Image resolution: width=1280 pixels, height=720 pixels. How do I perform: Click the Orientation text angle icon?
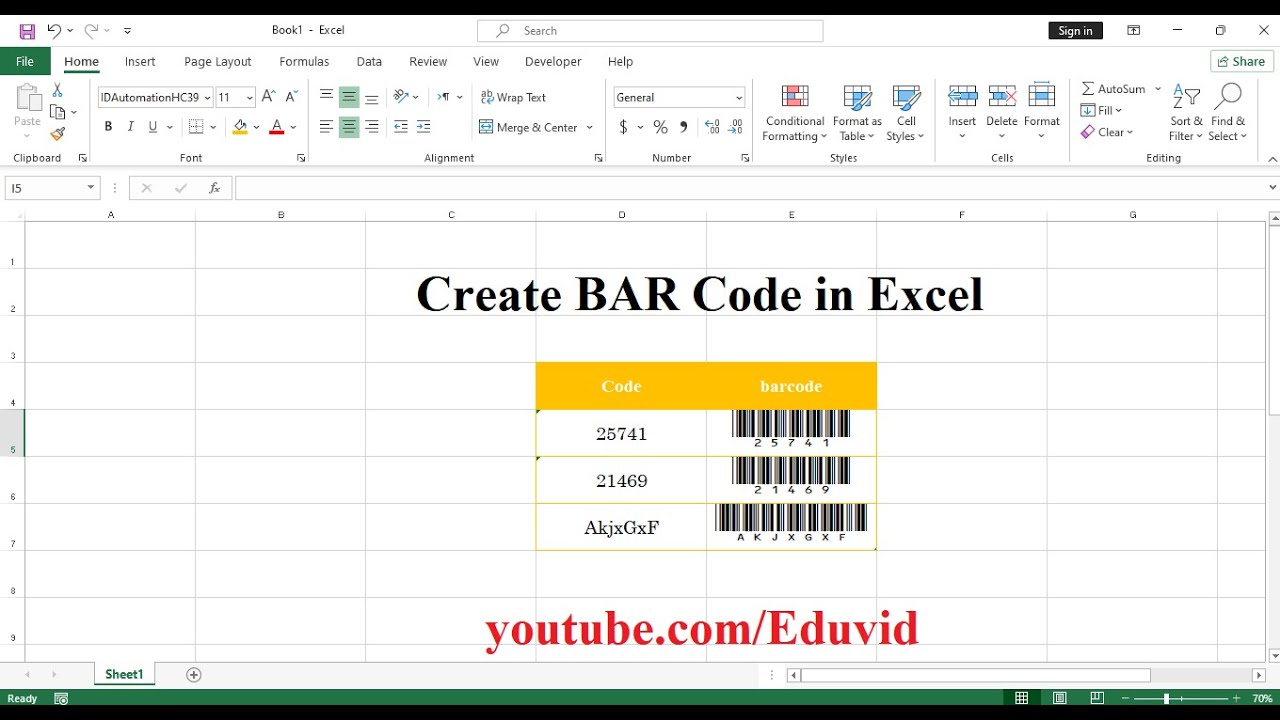401,97
